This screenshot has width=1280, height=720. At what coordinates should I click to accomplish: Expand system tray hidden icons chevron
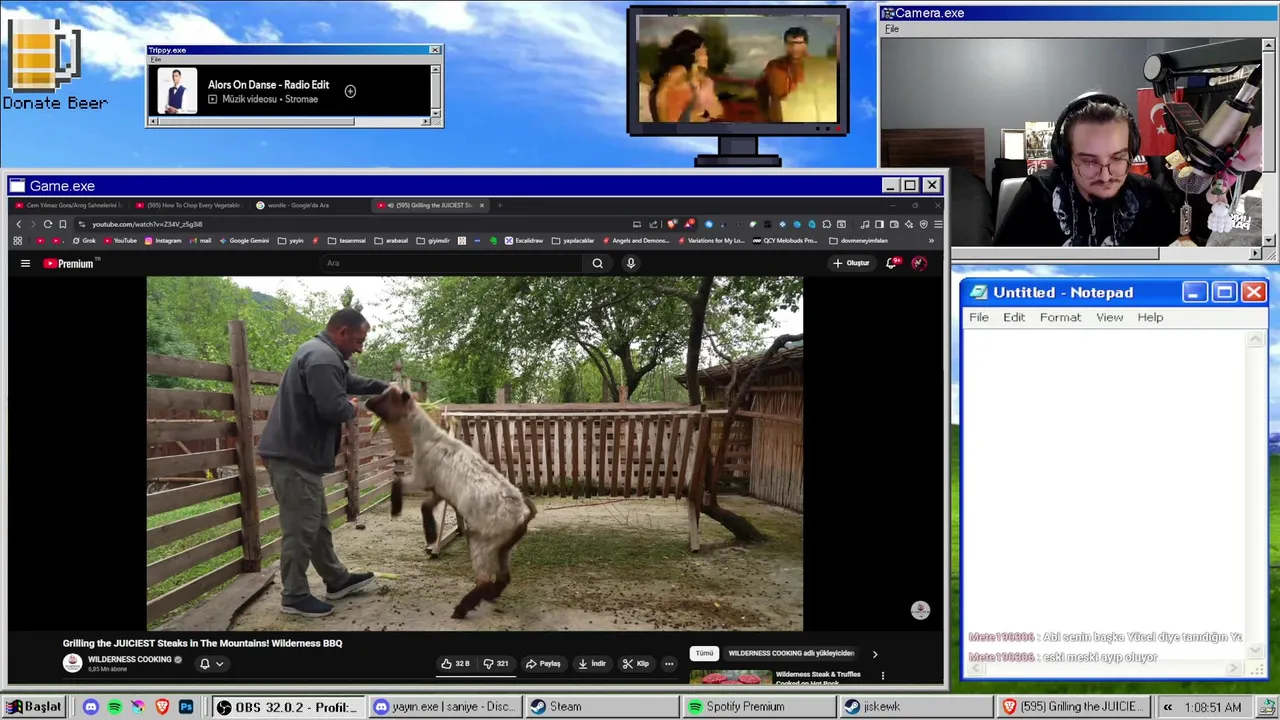1167,707
